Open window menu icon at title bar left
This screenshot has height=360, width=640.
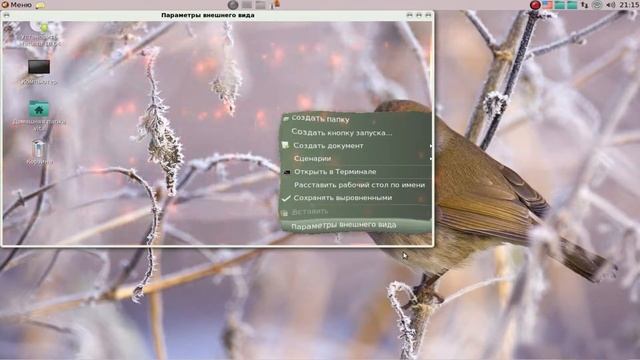click(x=6, y=15)
